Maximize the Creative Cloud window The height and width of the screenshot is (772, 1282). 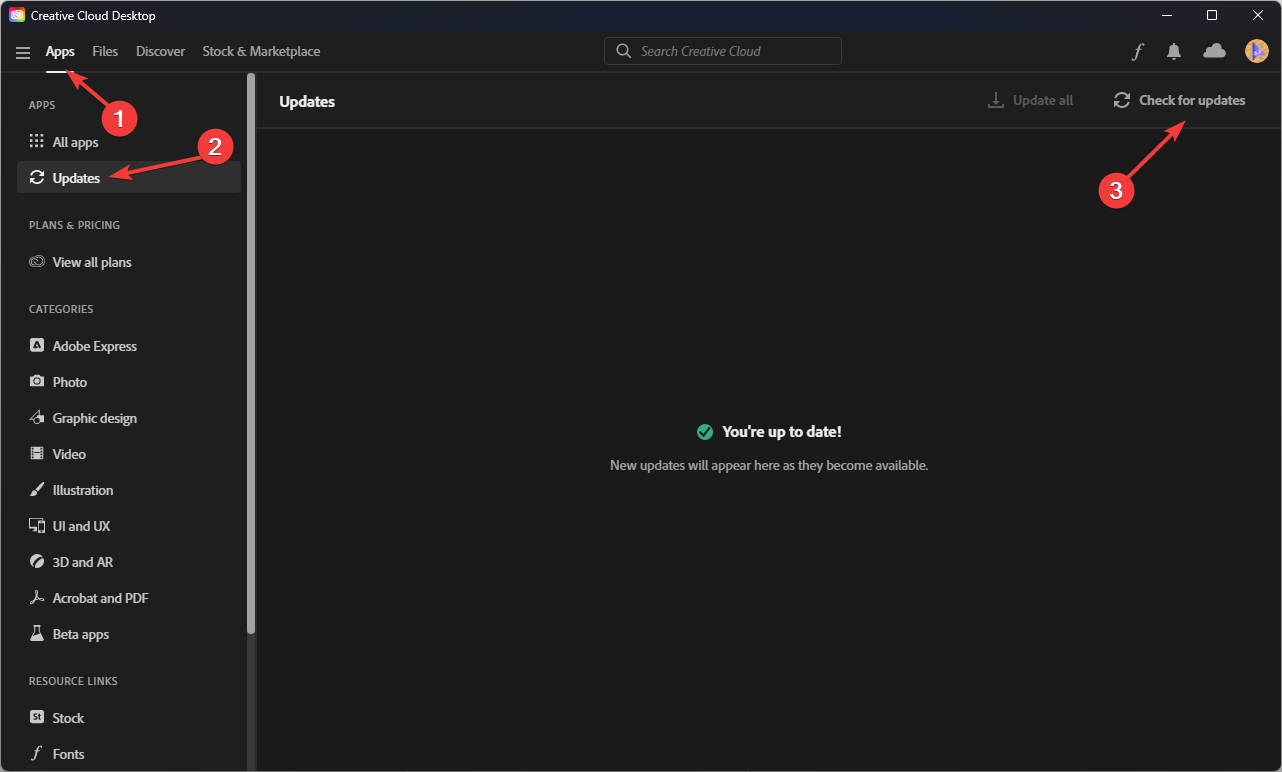tap(1212, 15)
